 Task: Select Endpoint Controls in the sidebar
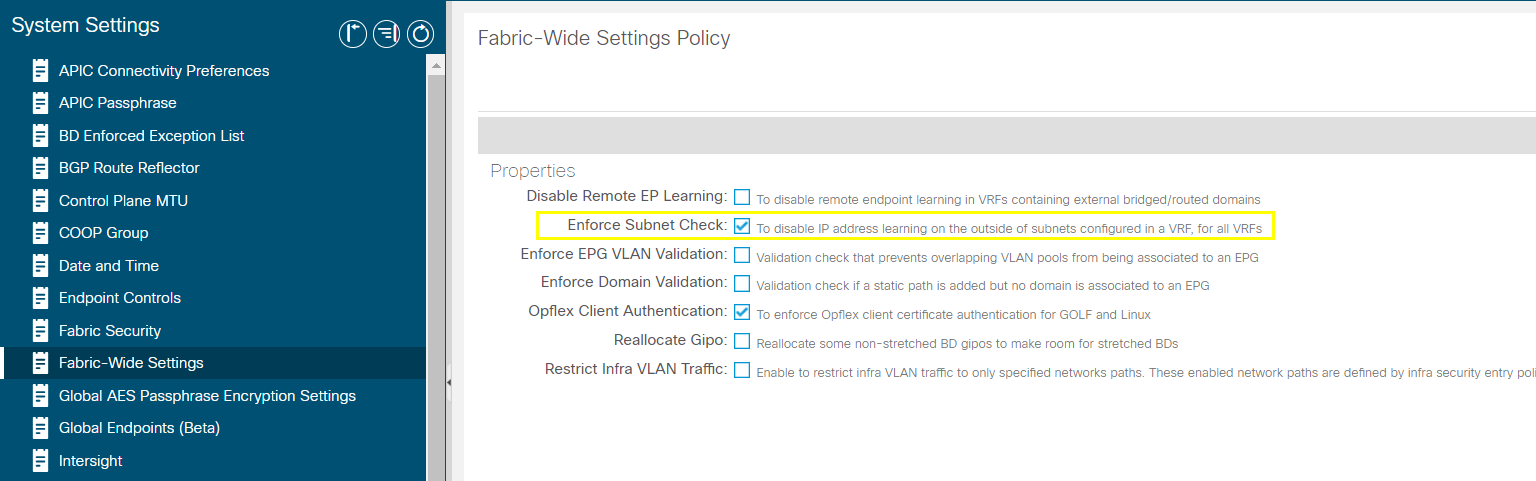tap(120, 298)
